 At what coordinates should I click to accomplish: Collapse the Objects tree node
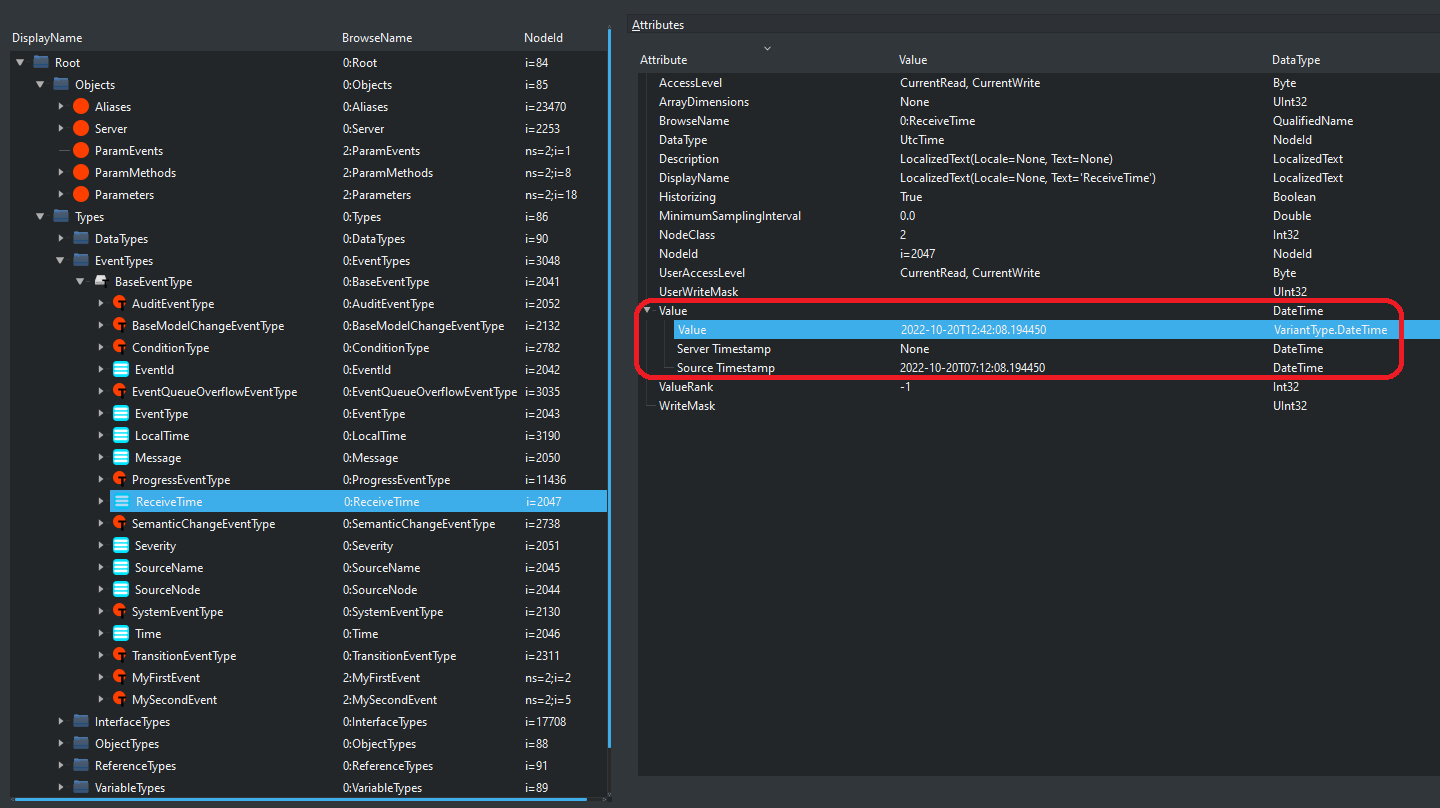(x=40, y=85)
